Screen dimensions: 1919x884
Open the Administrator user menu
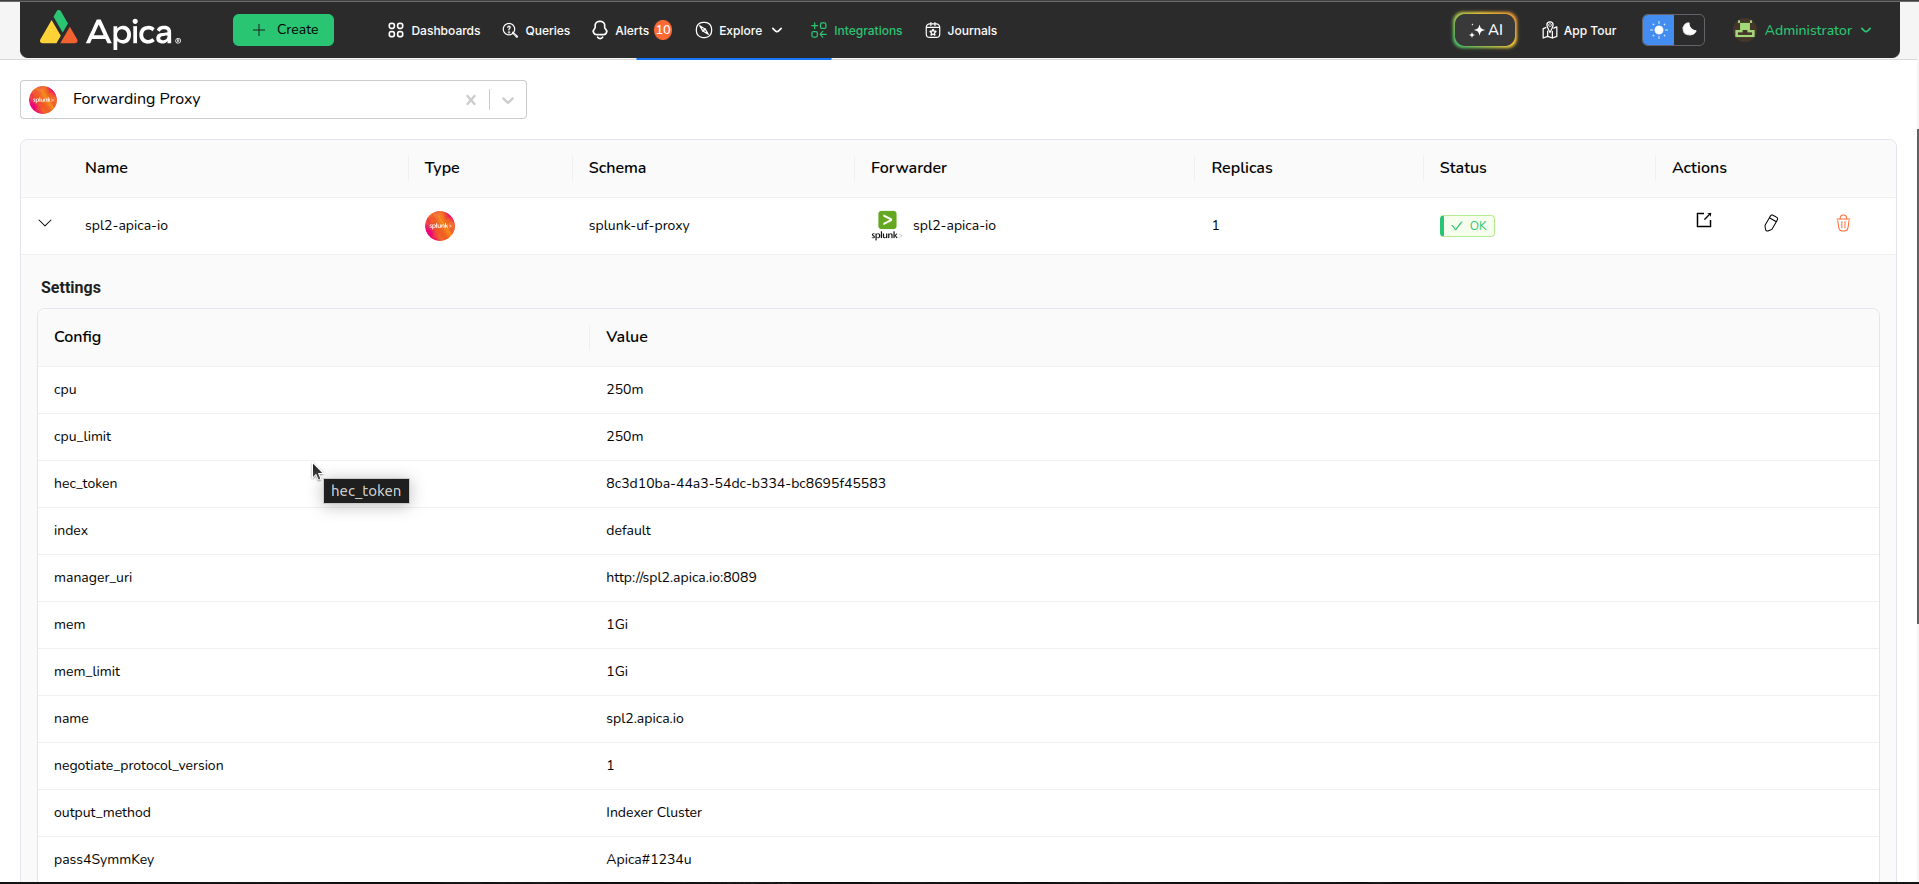pos(1803,30)
